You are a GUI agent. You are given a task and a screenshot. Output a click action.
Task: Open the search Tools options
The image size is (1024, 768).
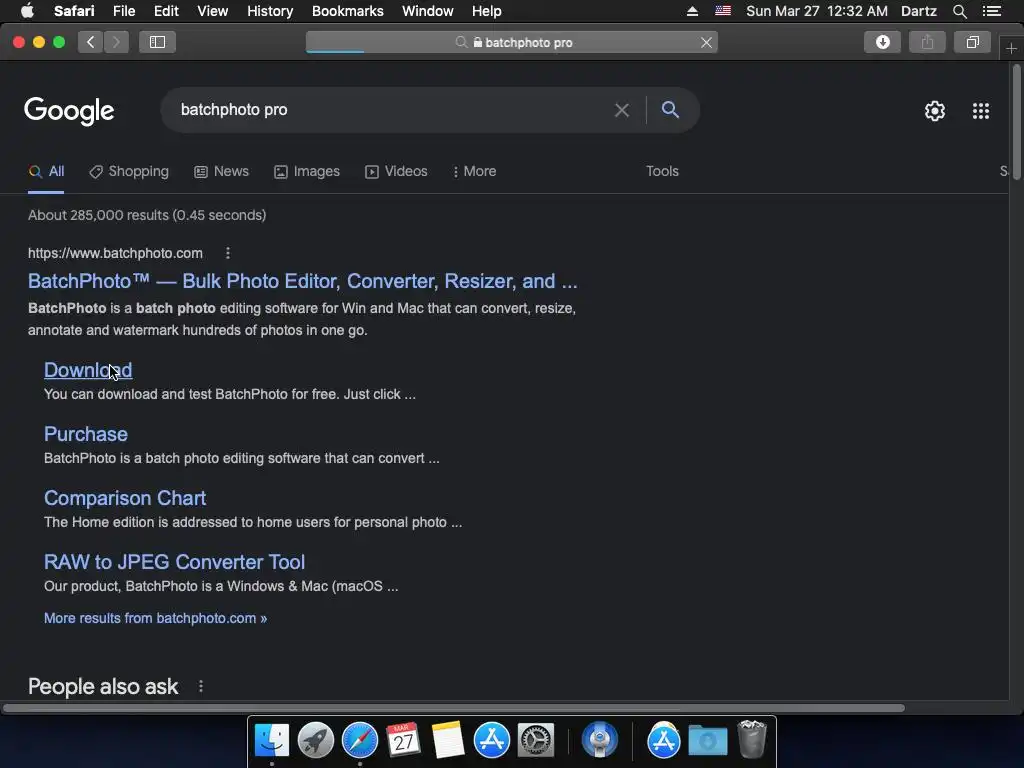[x=662, y=171]
